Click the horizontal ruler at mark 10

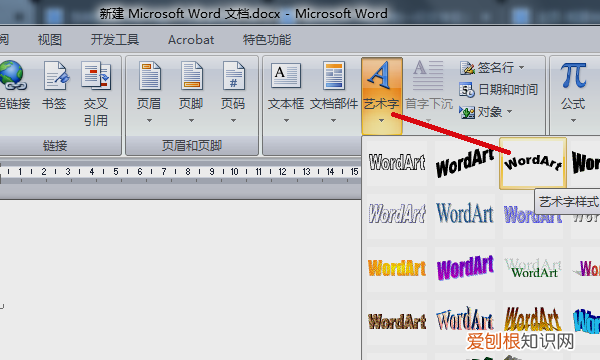pyautogui.click(x=235, y=172)
